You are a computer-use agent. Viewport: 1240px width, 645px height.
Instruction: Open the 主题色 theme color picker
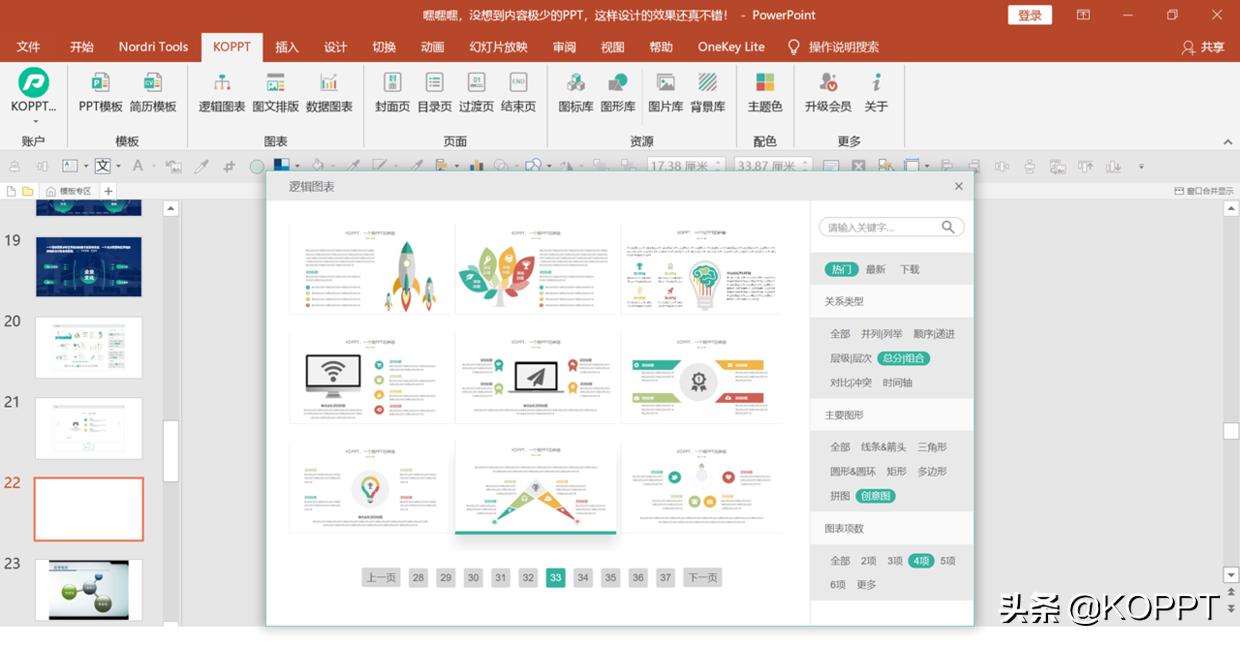[x=764, y=95]
